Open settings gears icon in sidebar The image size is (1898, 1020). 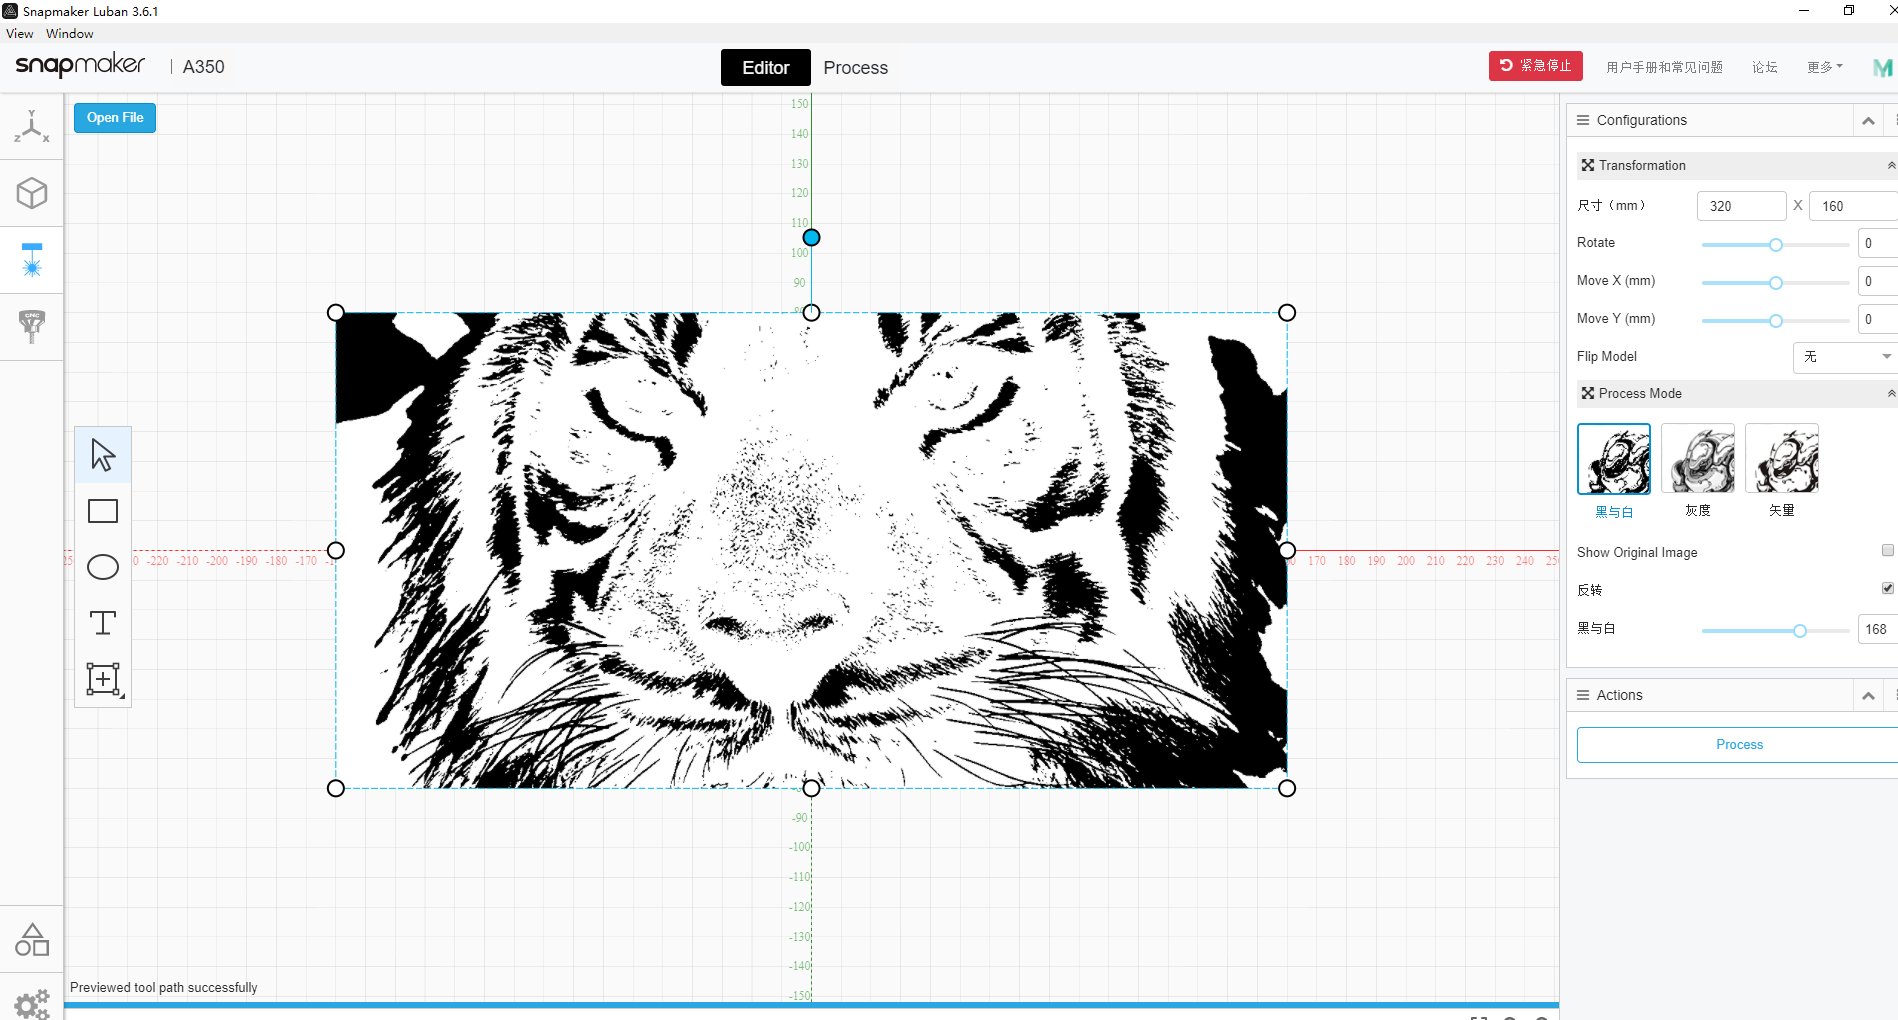click(32, 1003)
